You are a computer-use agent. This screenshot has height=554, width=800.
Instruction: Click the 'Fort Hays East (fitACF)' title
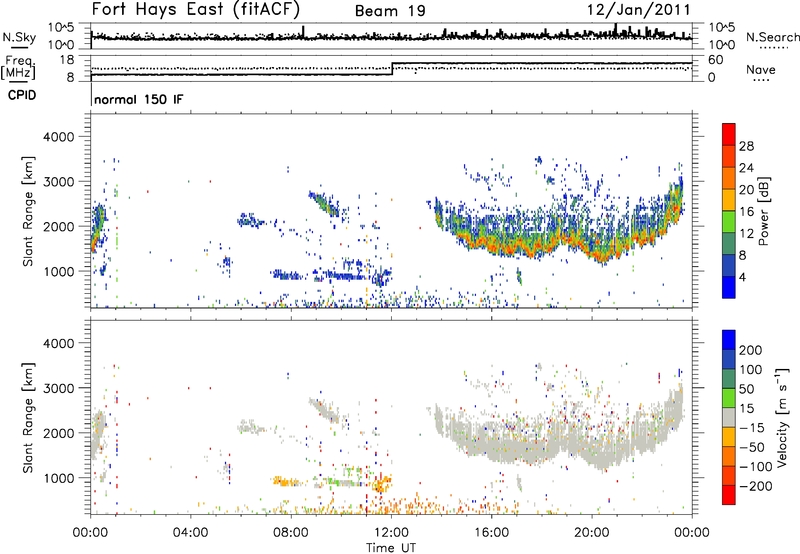point(196,9)
